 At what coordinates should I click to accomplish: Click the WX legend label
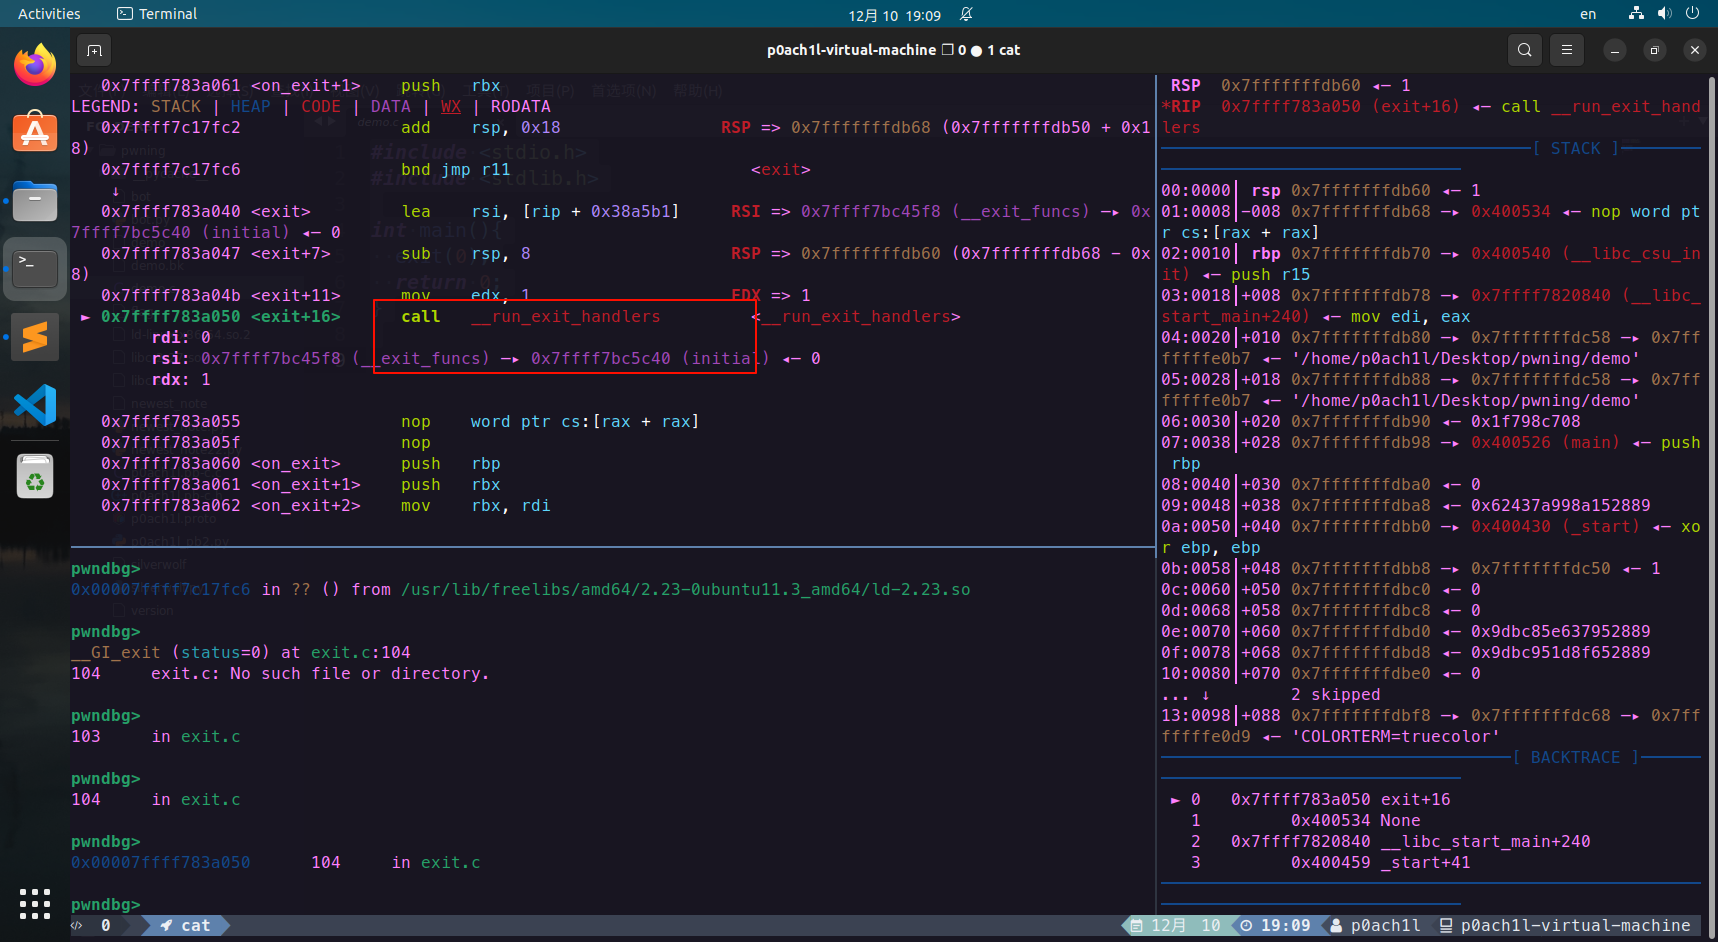point(450,107)
